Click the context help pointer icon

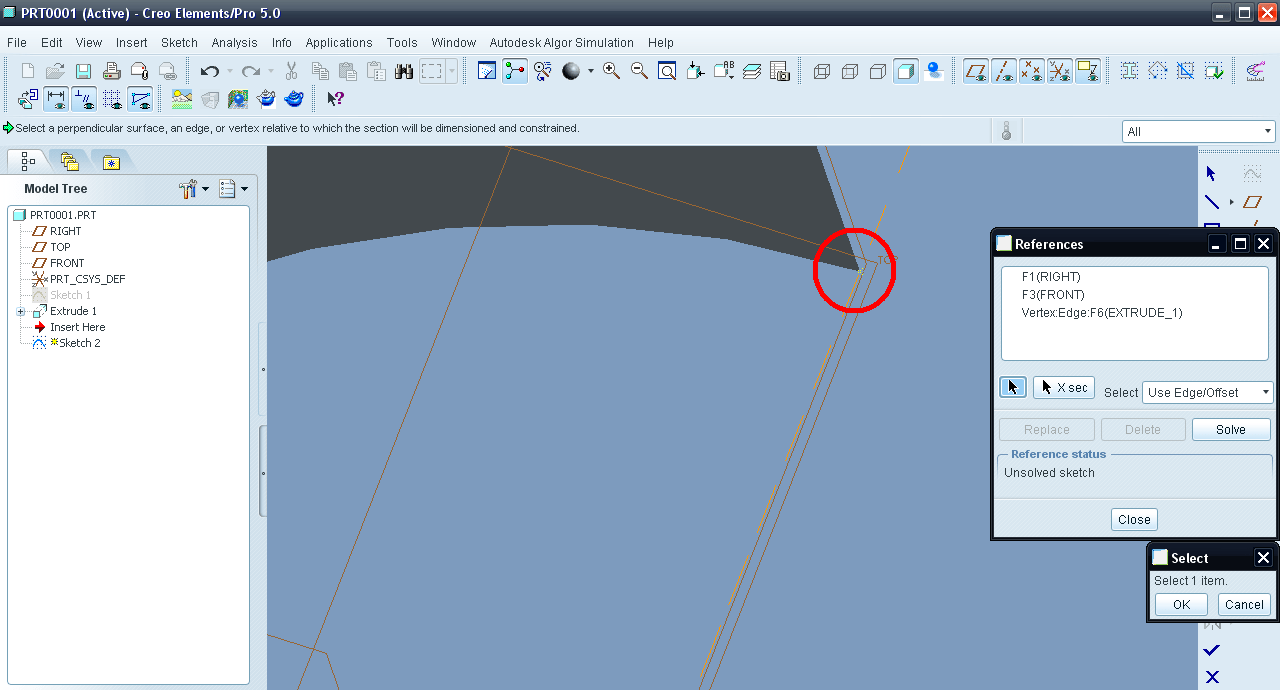click(x=336, y=99)
